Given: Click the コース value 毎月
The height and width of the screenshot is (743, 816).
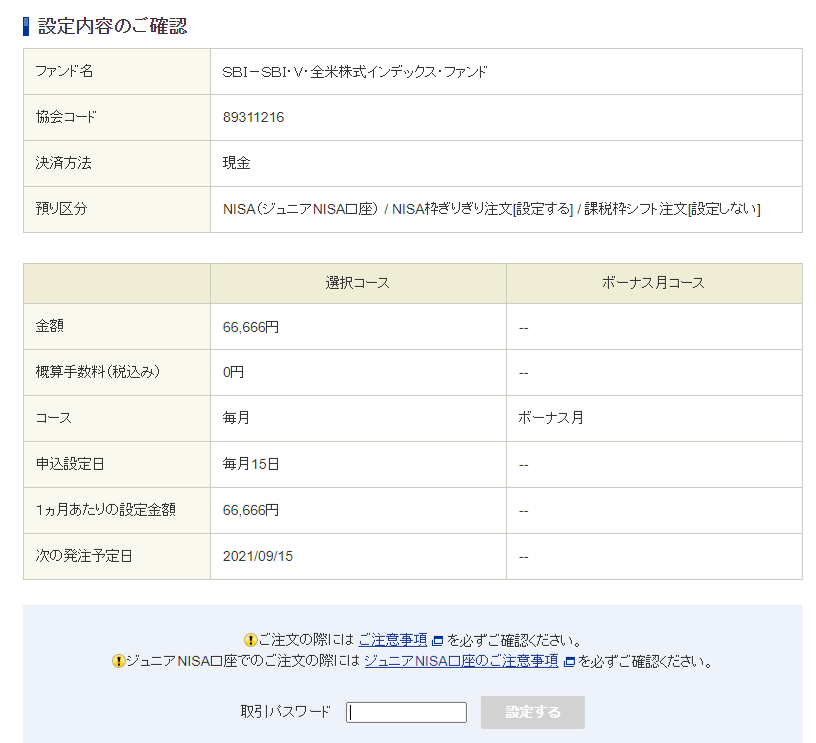Looking at the screenshot, I should coord(236,418).
